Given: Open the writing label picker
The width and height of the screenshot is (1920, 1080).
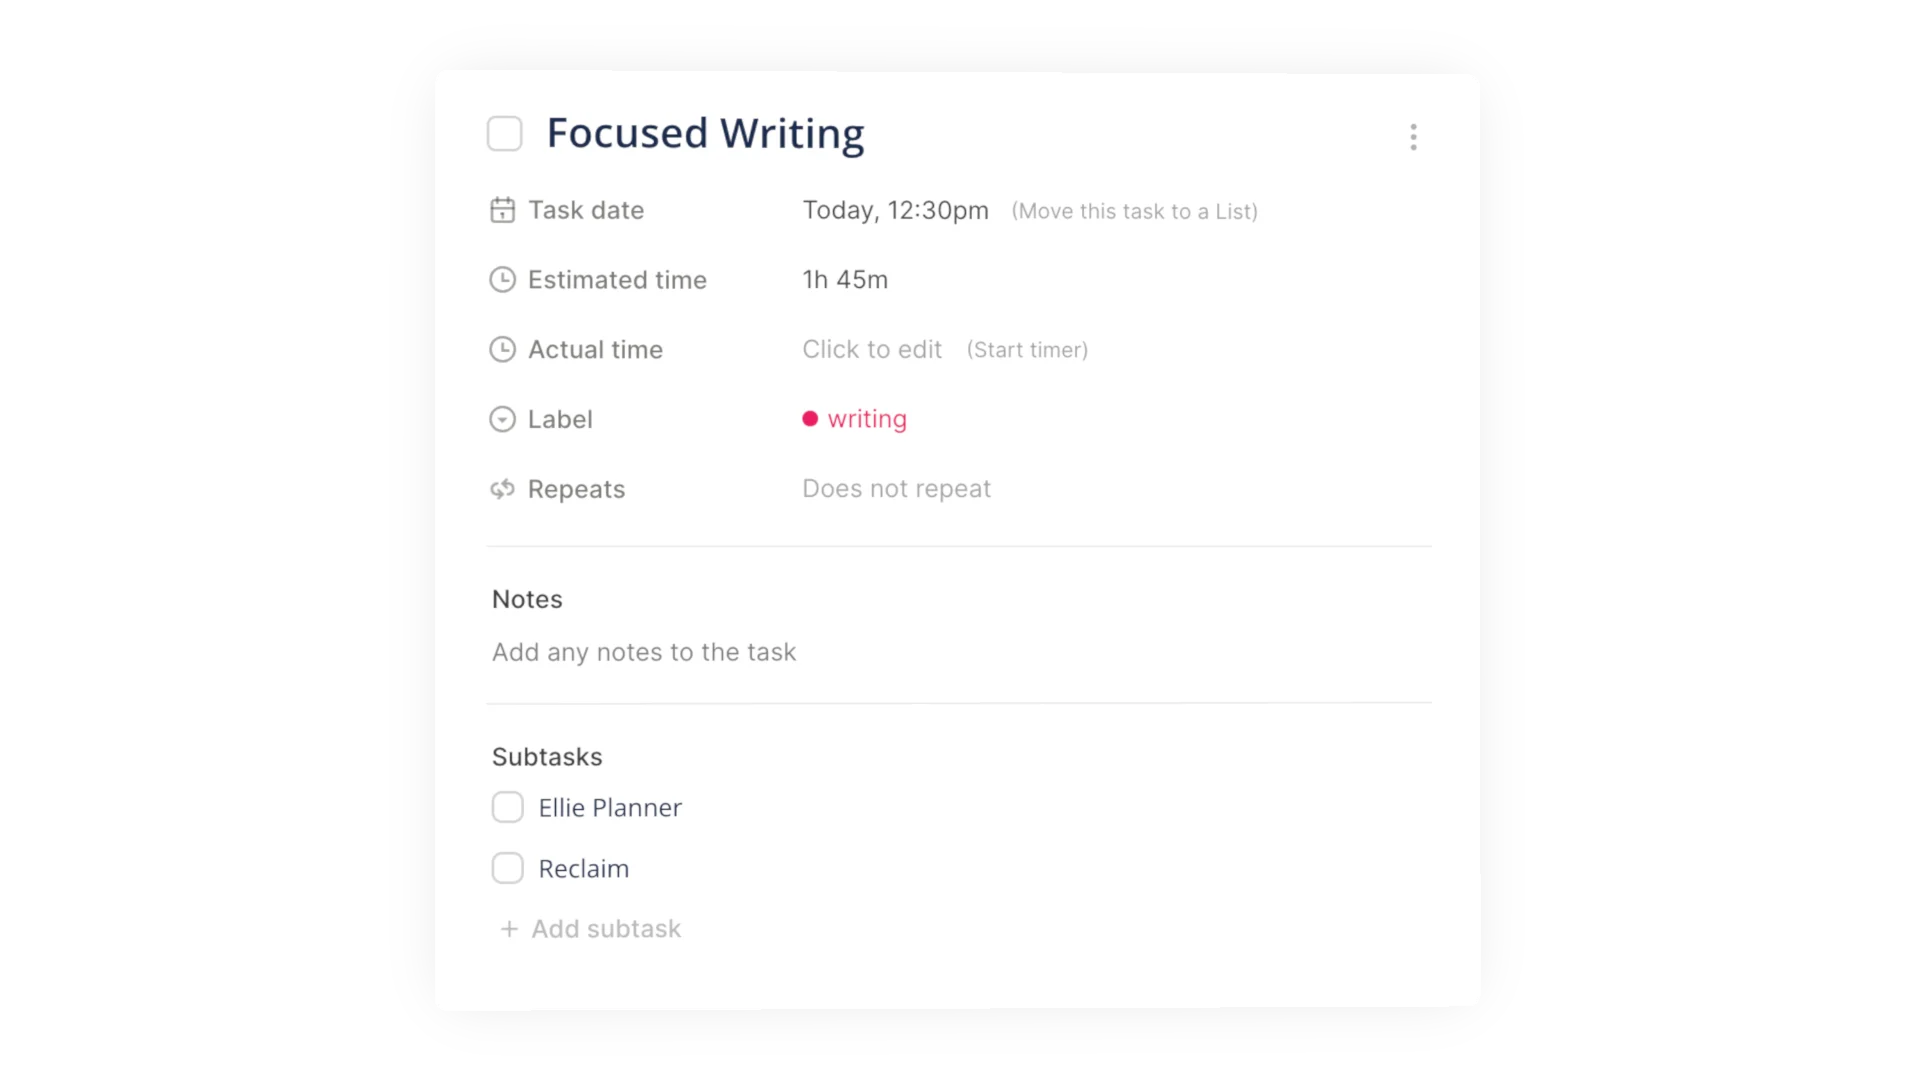Looking at the screenshot, I should point(866,419).
